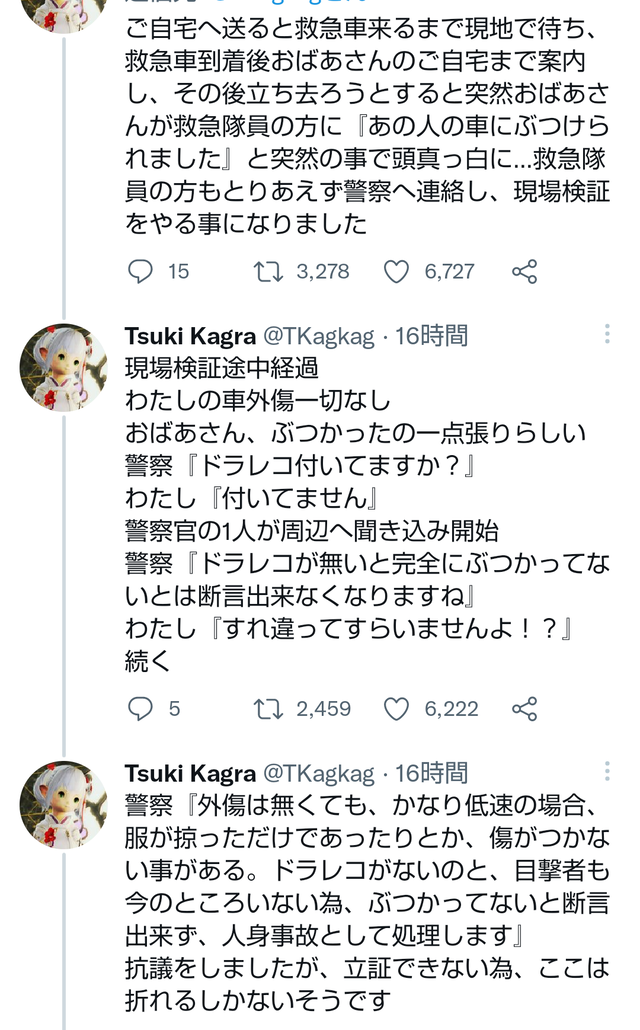Tap the 16時間 timestamp on the 外傷は無くても tweet
Viewport: 640px width, 1030px height.
(431, 773)
